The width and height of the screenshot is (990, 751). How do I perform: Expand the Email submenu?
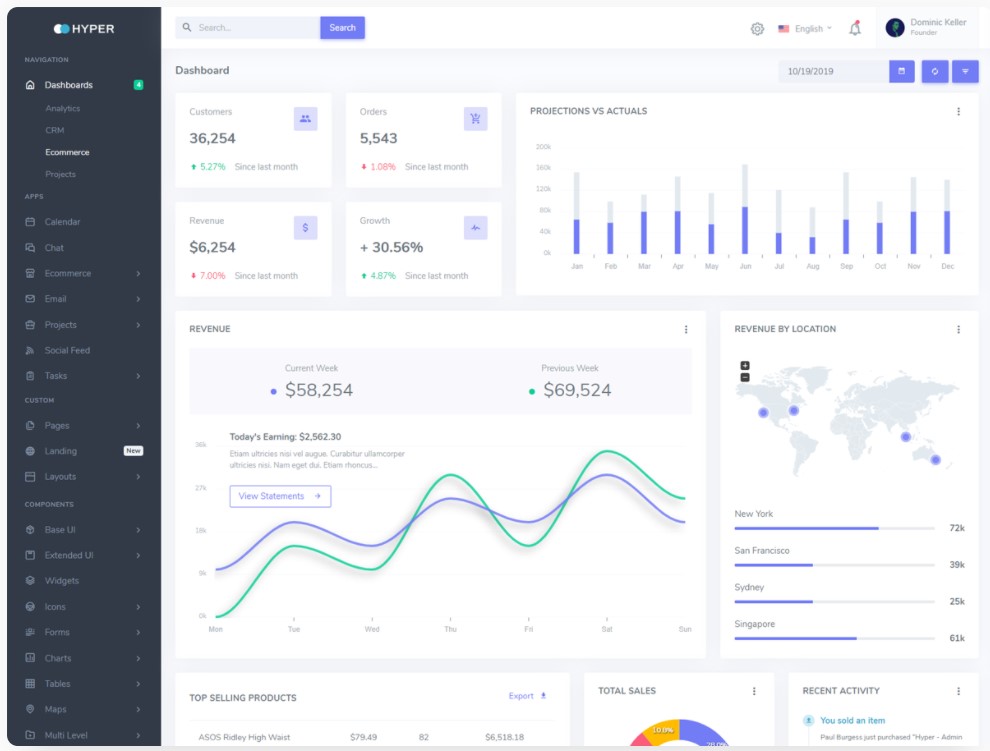[x=138, y=299]
